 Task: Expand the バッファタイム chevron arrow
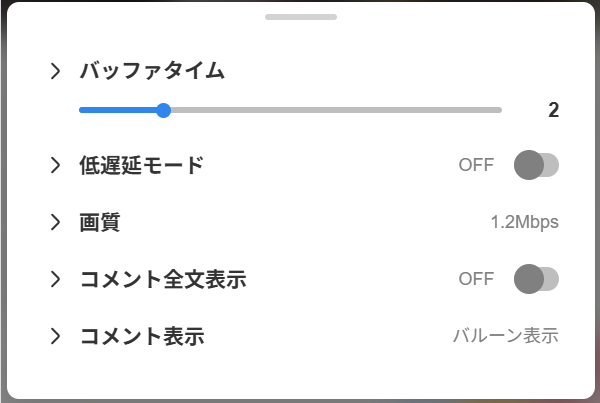click(55, 71)
